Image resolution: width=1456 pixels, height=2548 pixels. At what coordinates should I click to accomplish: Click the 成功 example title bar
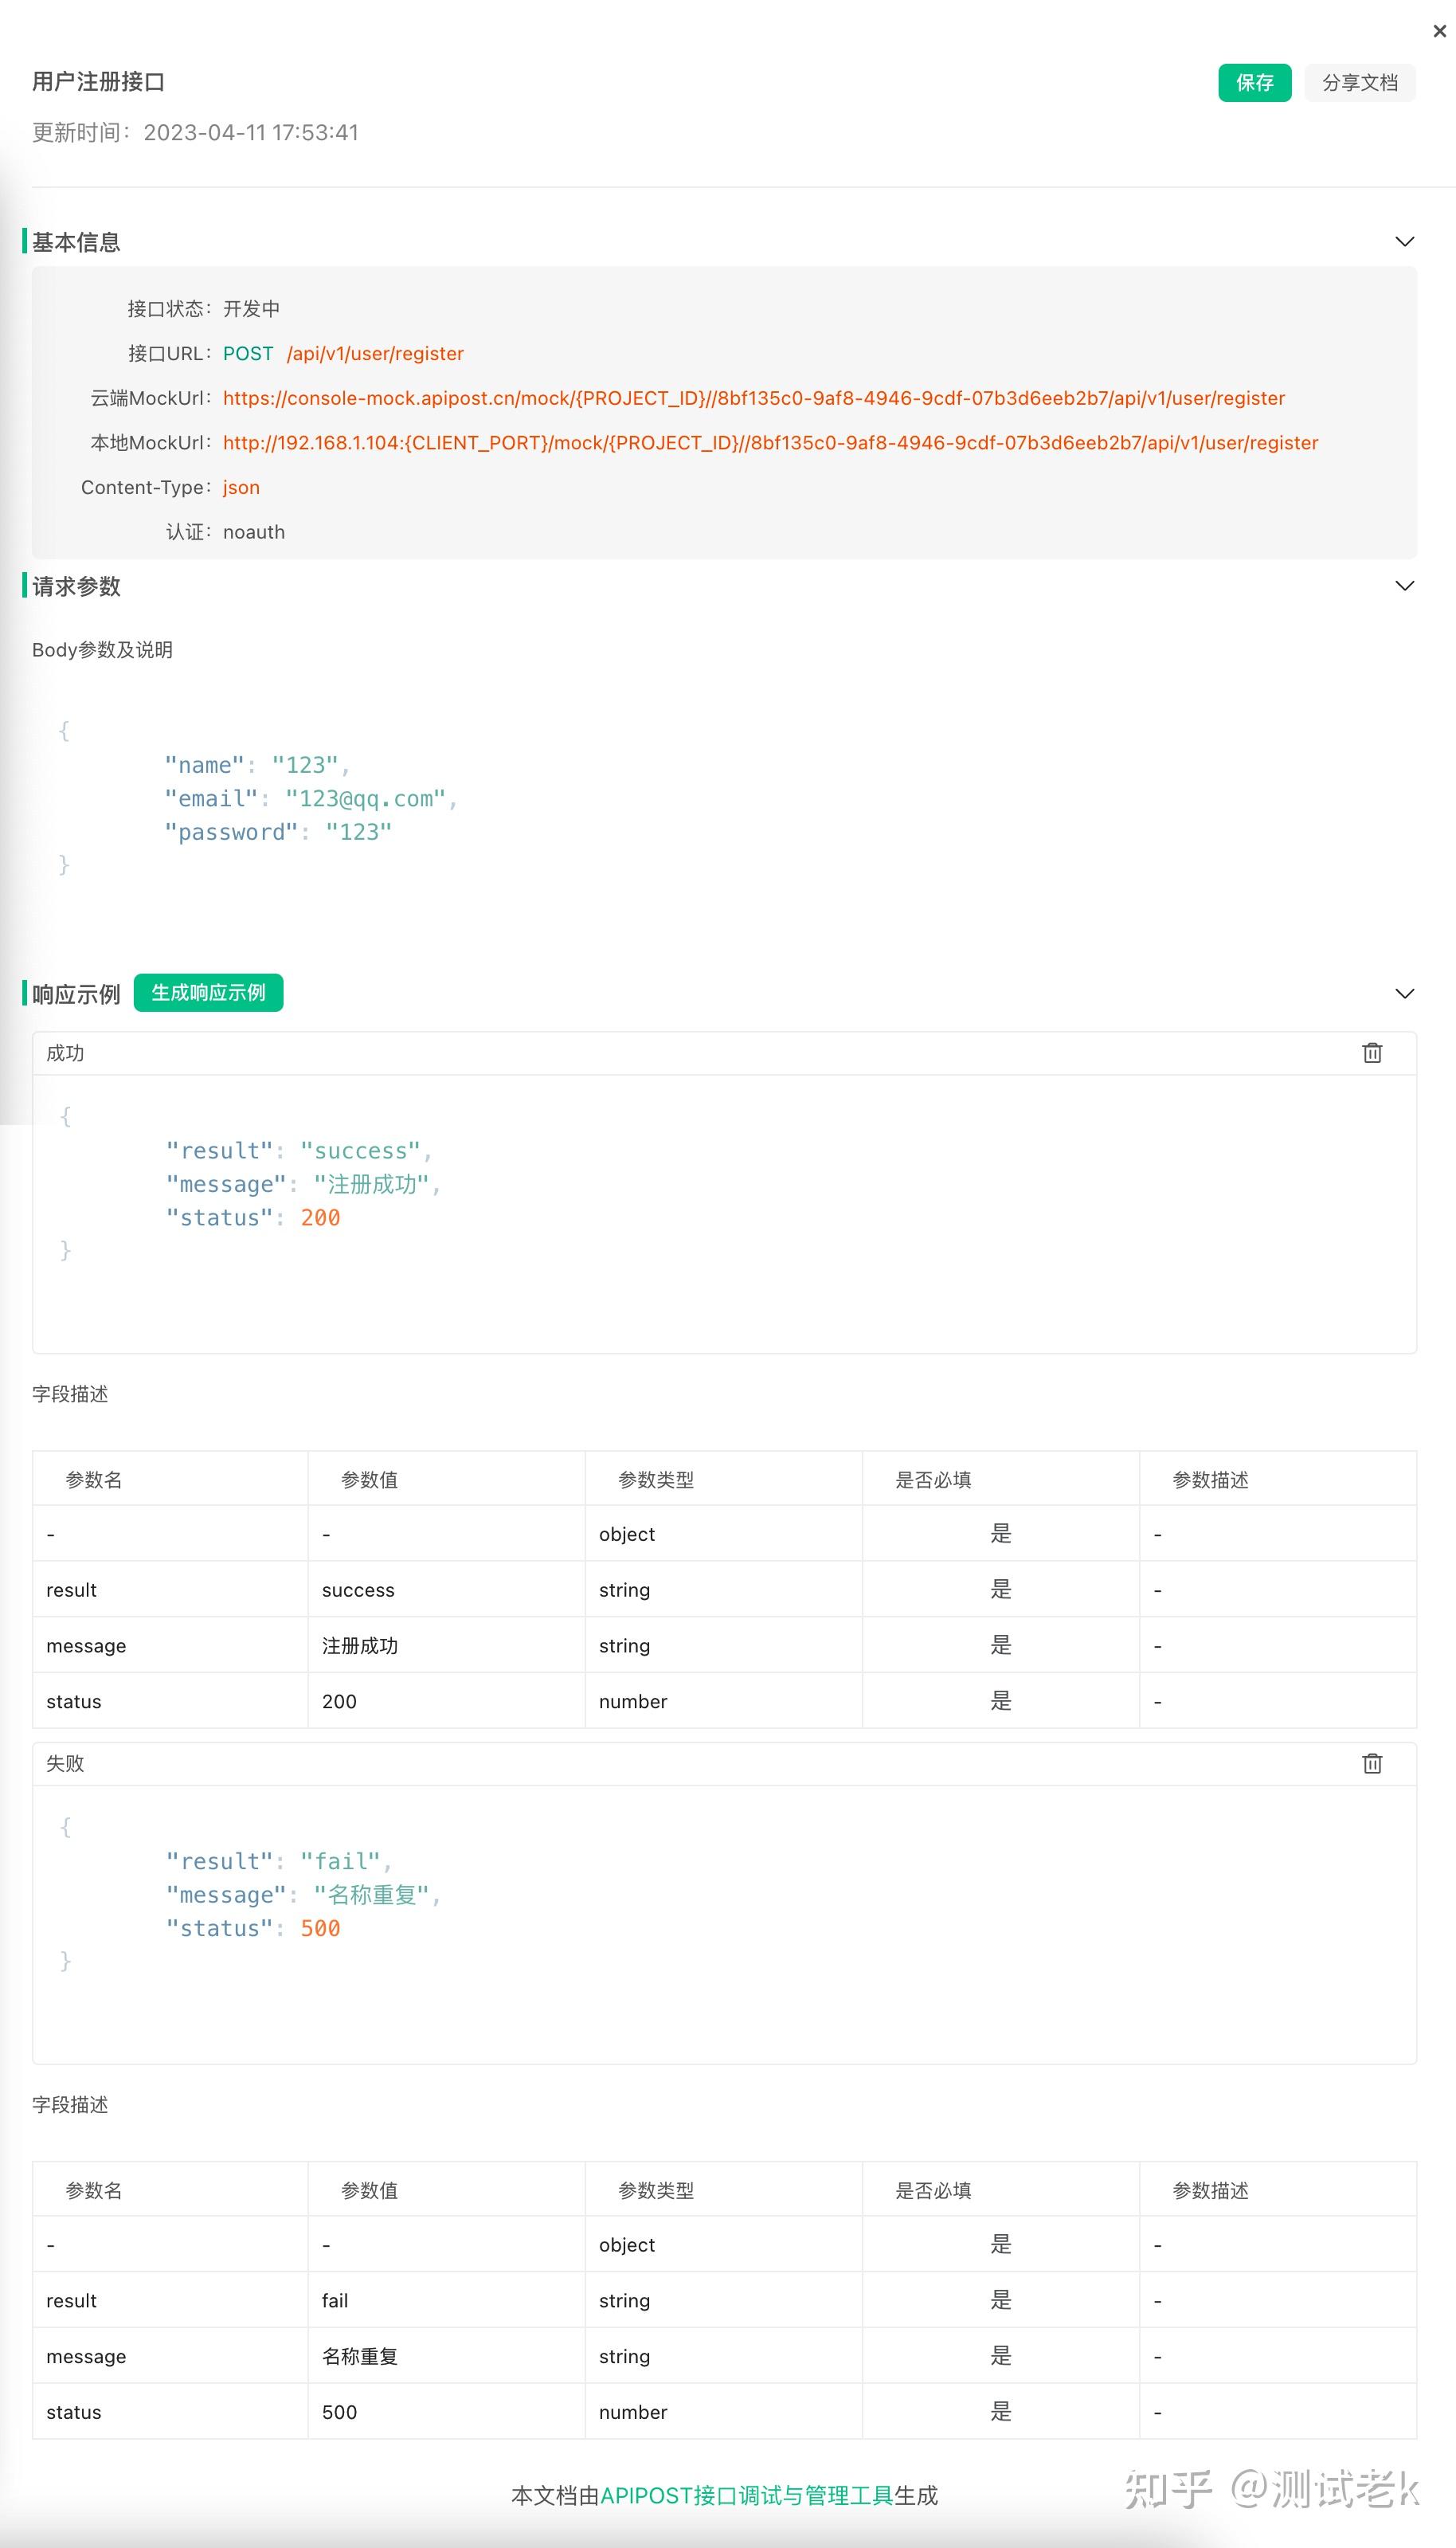65,1052
